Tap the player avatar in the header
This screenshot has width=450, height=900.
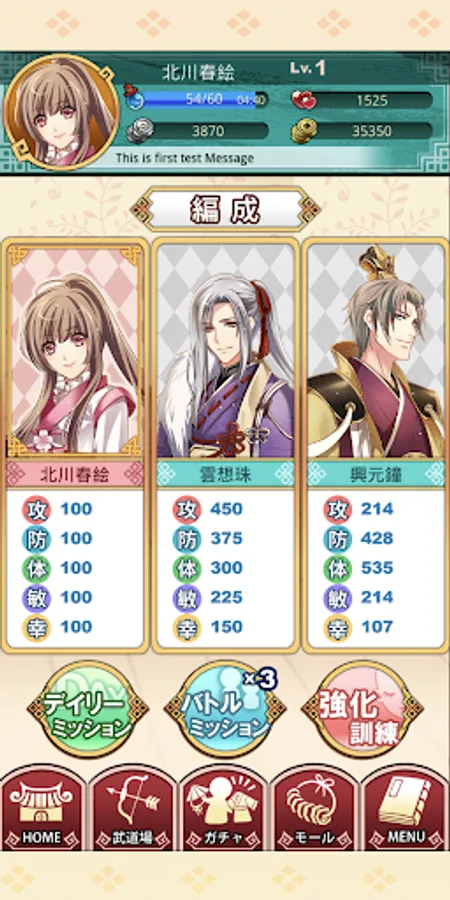click(x=61, y=112)
